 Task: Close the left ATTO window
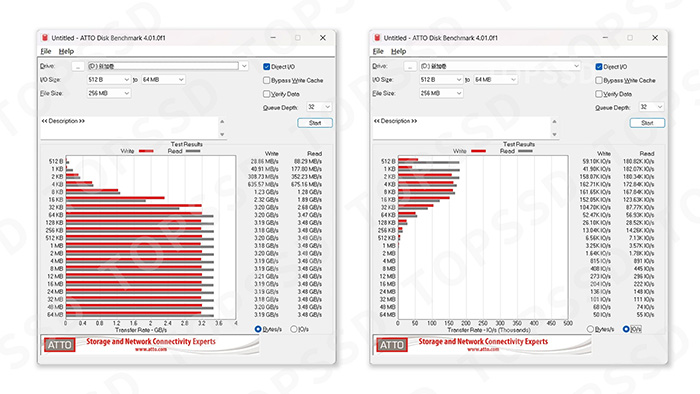(323, 38)
